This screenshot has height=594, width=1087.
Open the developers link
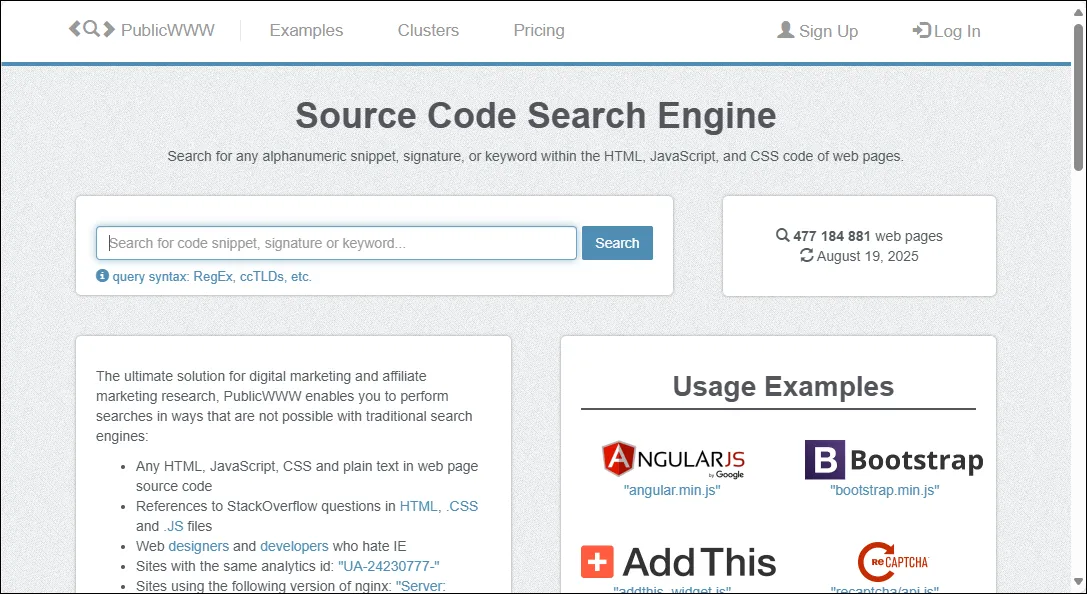[294, 546]
